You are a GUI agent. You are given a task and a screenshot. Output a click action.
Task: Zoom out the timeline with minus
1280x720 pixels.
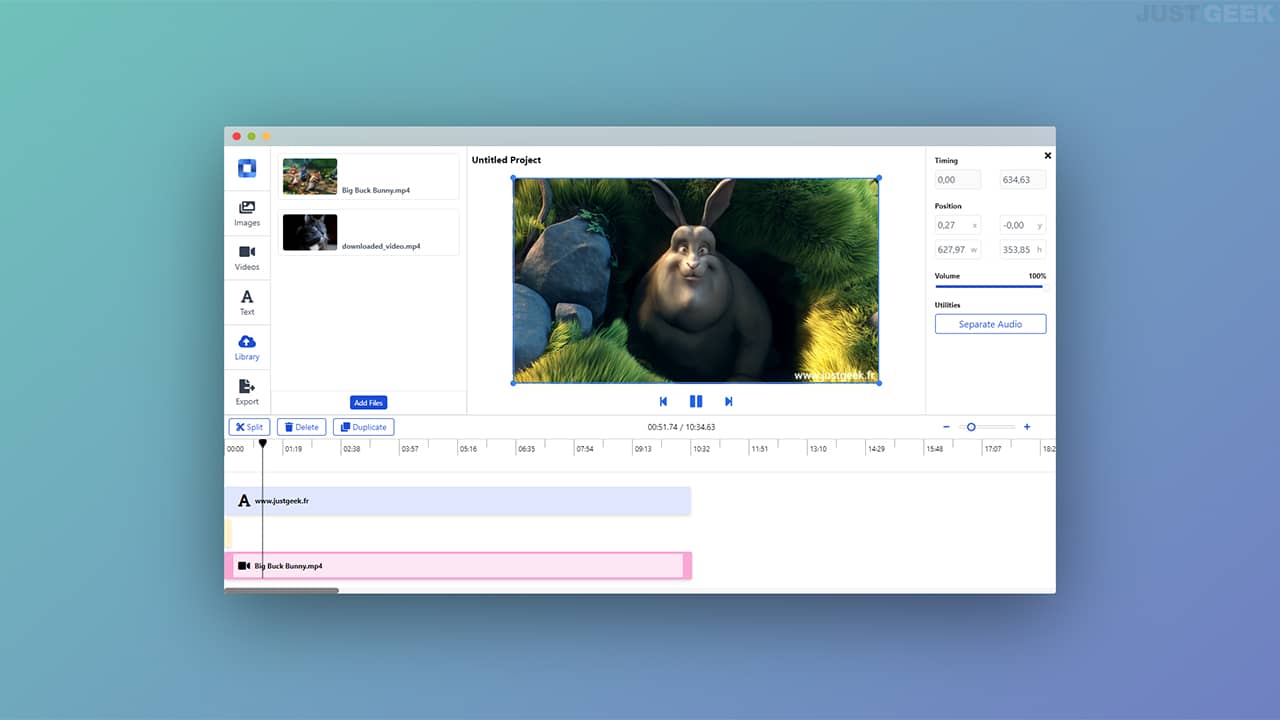point(946,427)
